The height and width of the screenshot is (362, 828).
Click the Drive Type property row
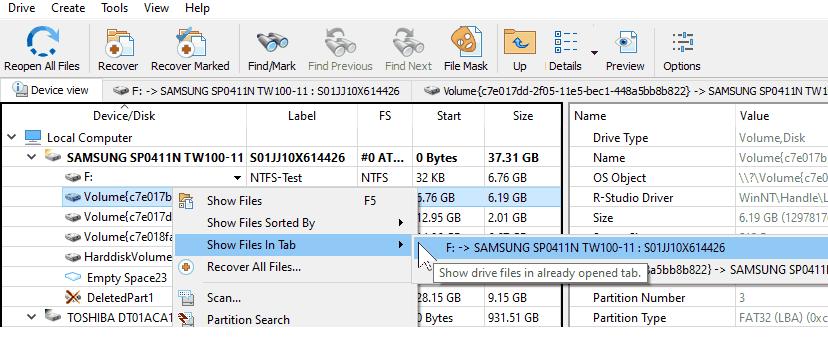pos(699,138)
